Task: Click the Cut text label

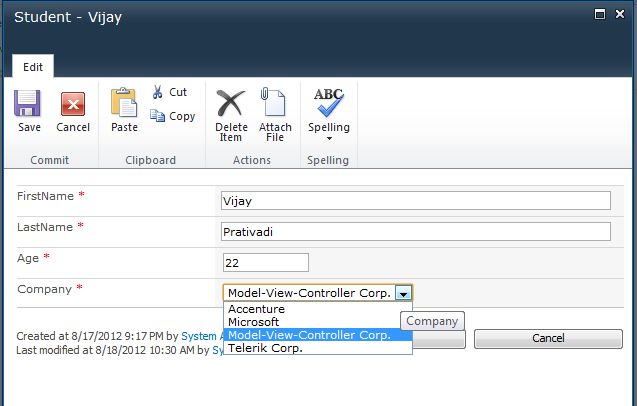Action: click(178, 92)
